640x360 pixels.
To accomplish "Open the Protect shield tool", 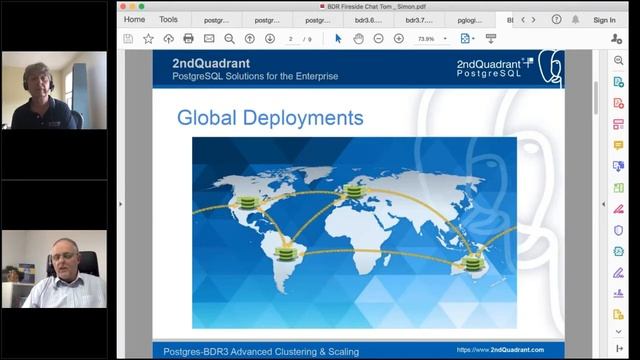I will point(618,230).
